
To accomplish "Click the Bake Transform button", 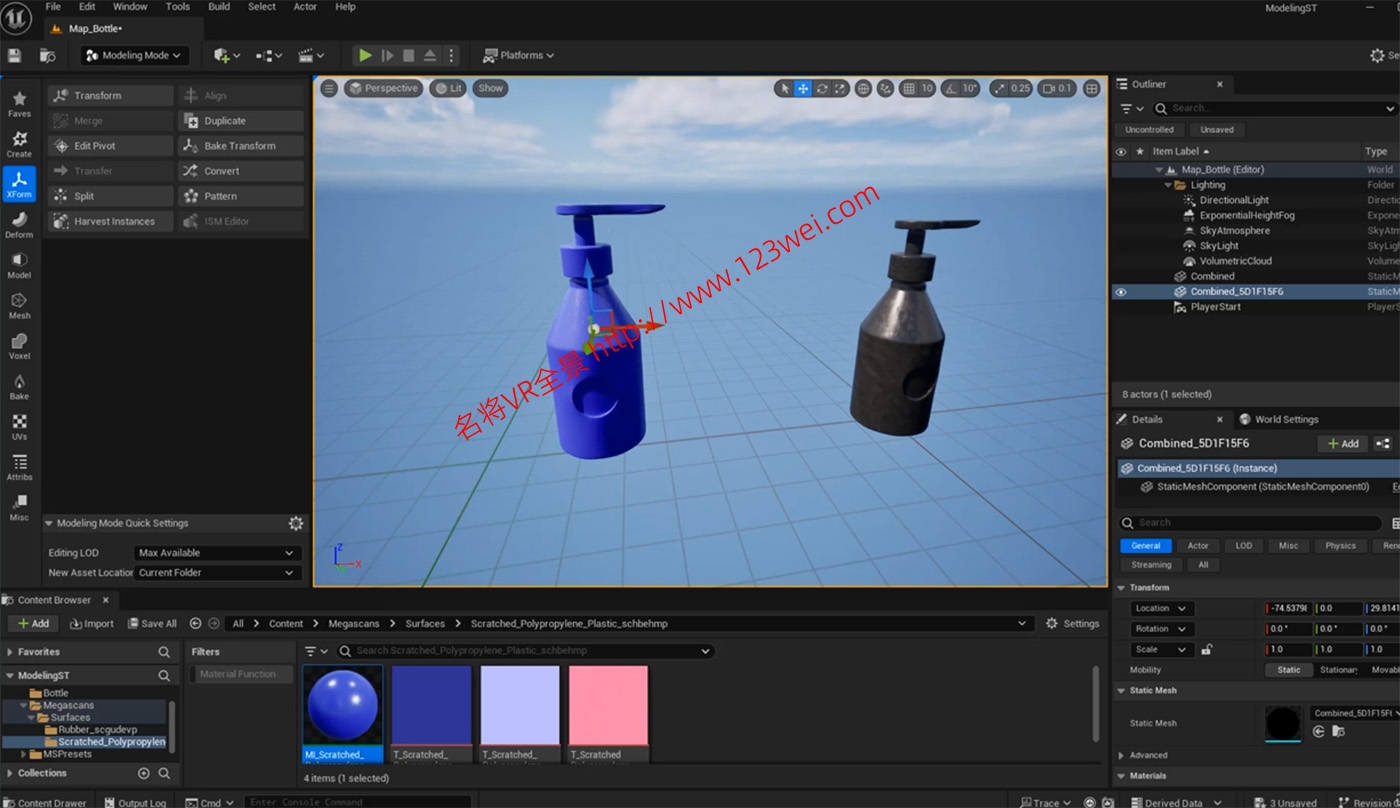I will (240, 146).
